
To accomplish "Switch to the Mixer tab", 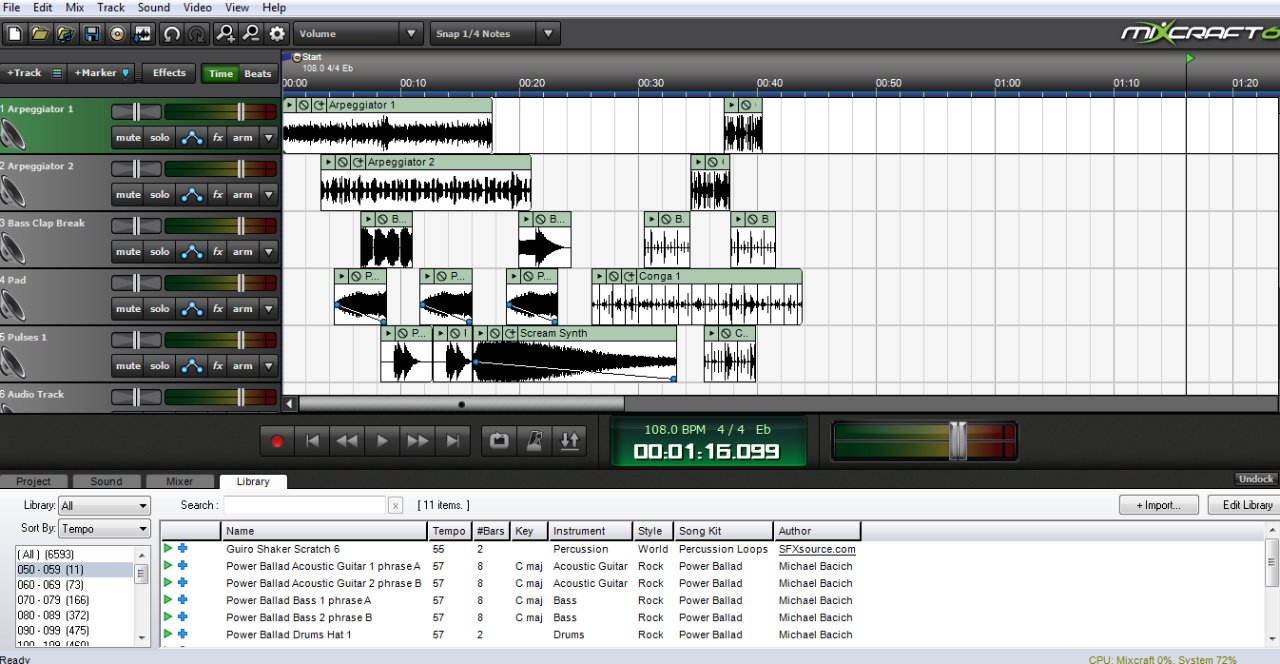I will pyautogui.click(x=180, y=481).
